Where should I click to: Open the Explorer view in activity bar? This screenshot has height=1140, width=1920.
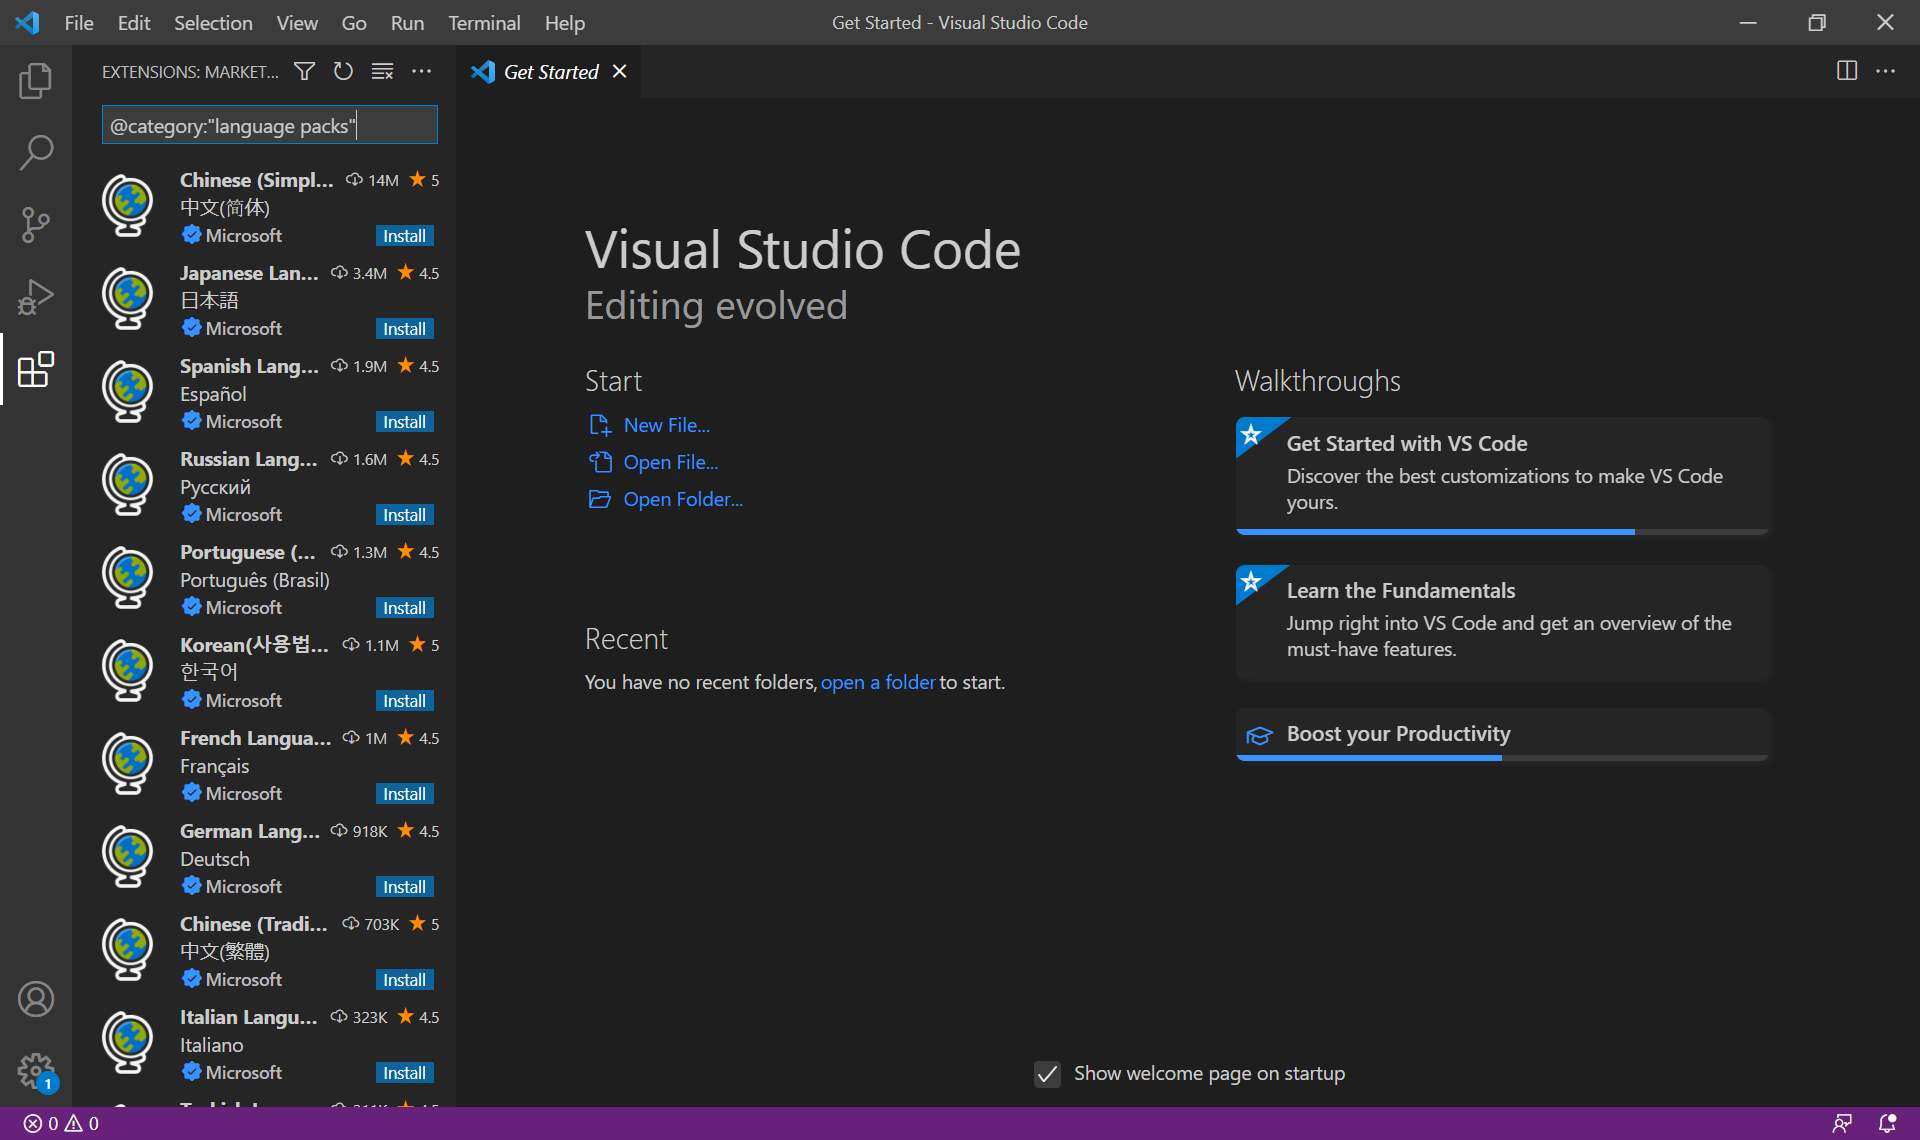tap(36, 81)
